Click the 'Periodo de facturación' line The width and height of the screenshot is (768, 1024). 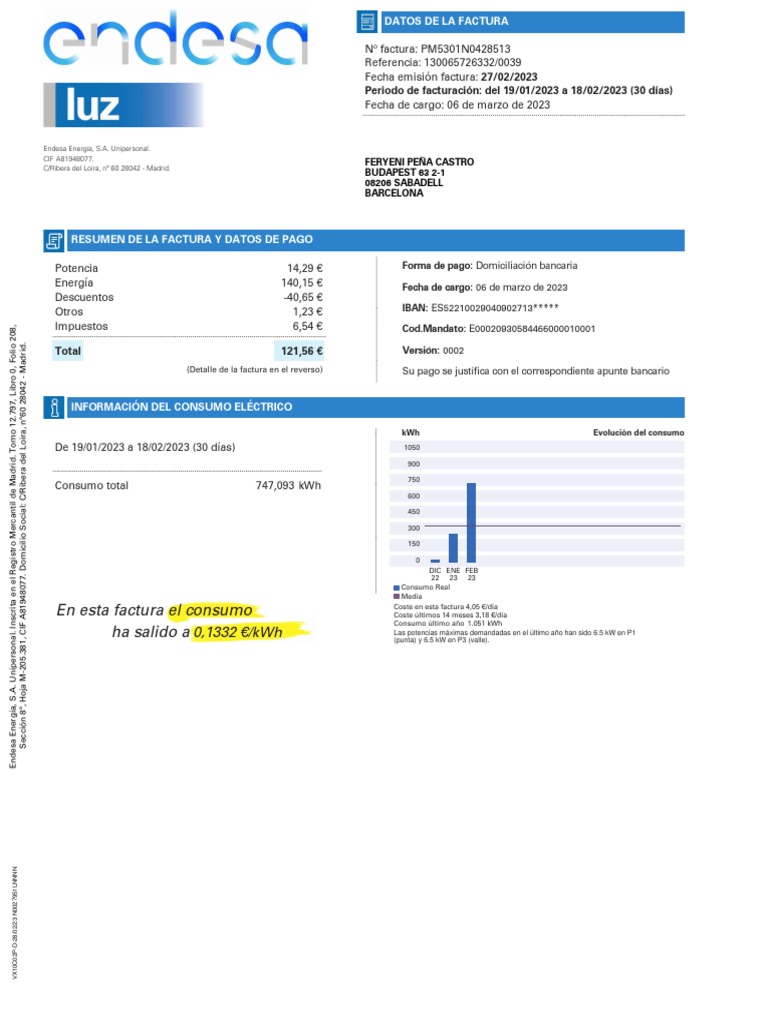pyautogui.click(x=519, y=91)
